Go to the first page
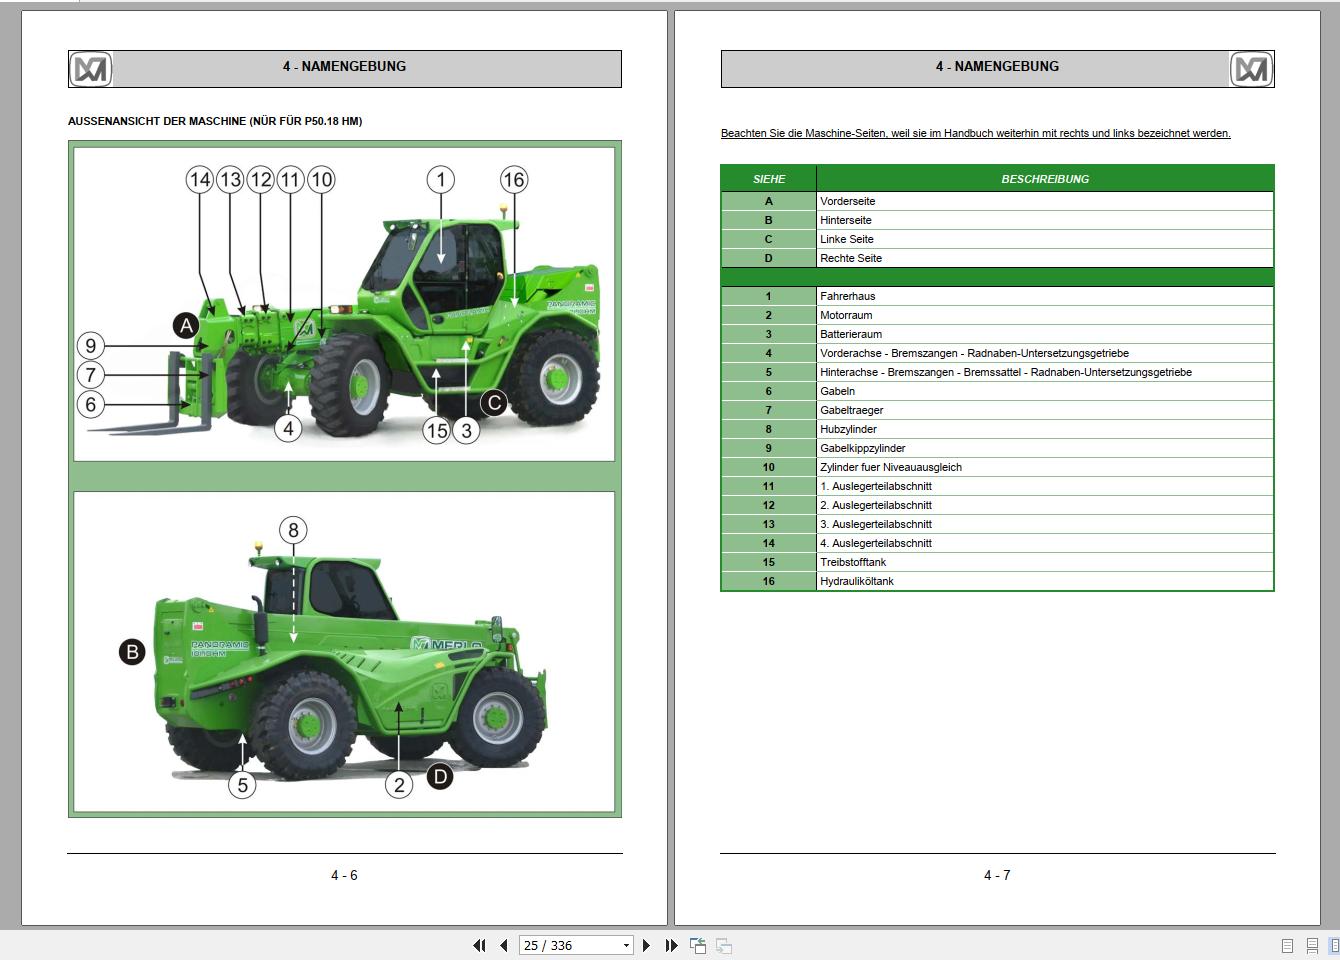The height and width of the screenshot is (960, 1340). [x=479, y=945]
